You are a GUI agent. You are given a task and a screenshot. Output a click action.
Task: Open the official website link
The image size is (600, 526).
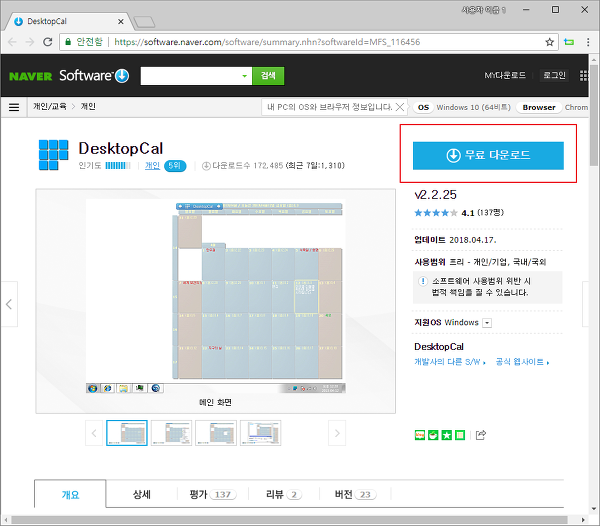(522, 362)
